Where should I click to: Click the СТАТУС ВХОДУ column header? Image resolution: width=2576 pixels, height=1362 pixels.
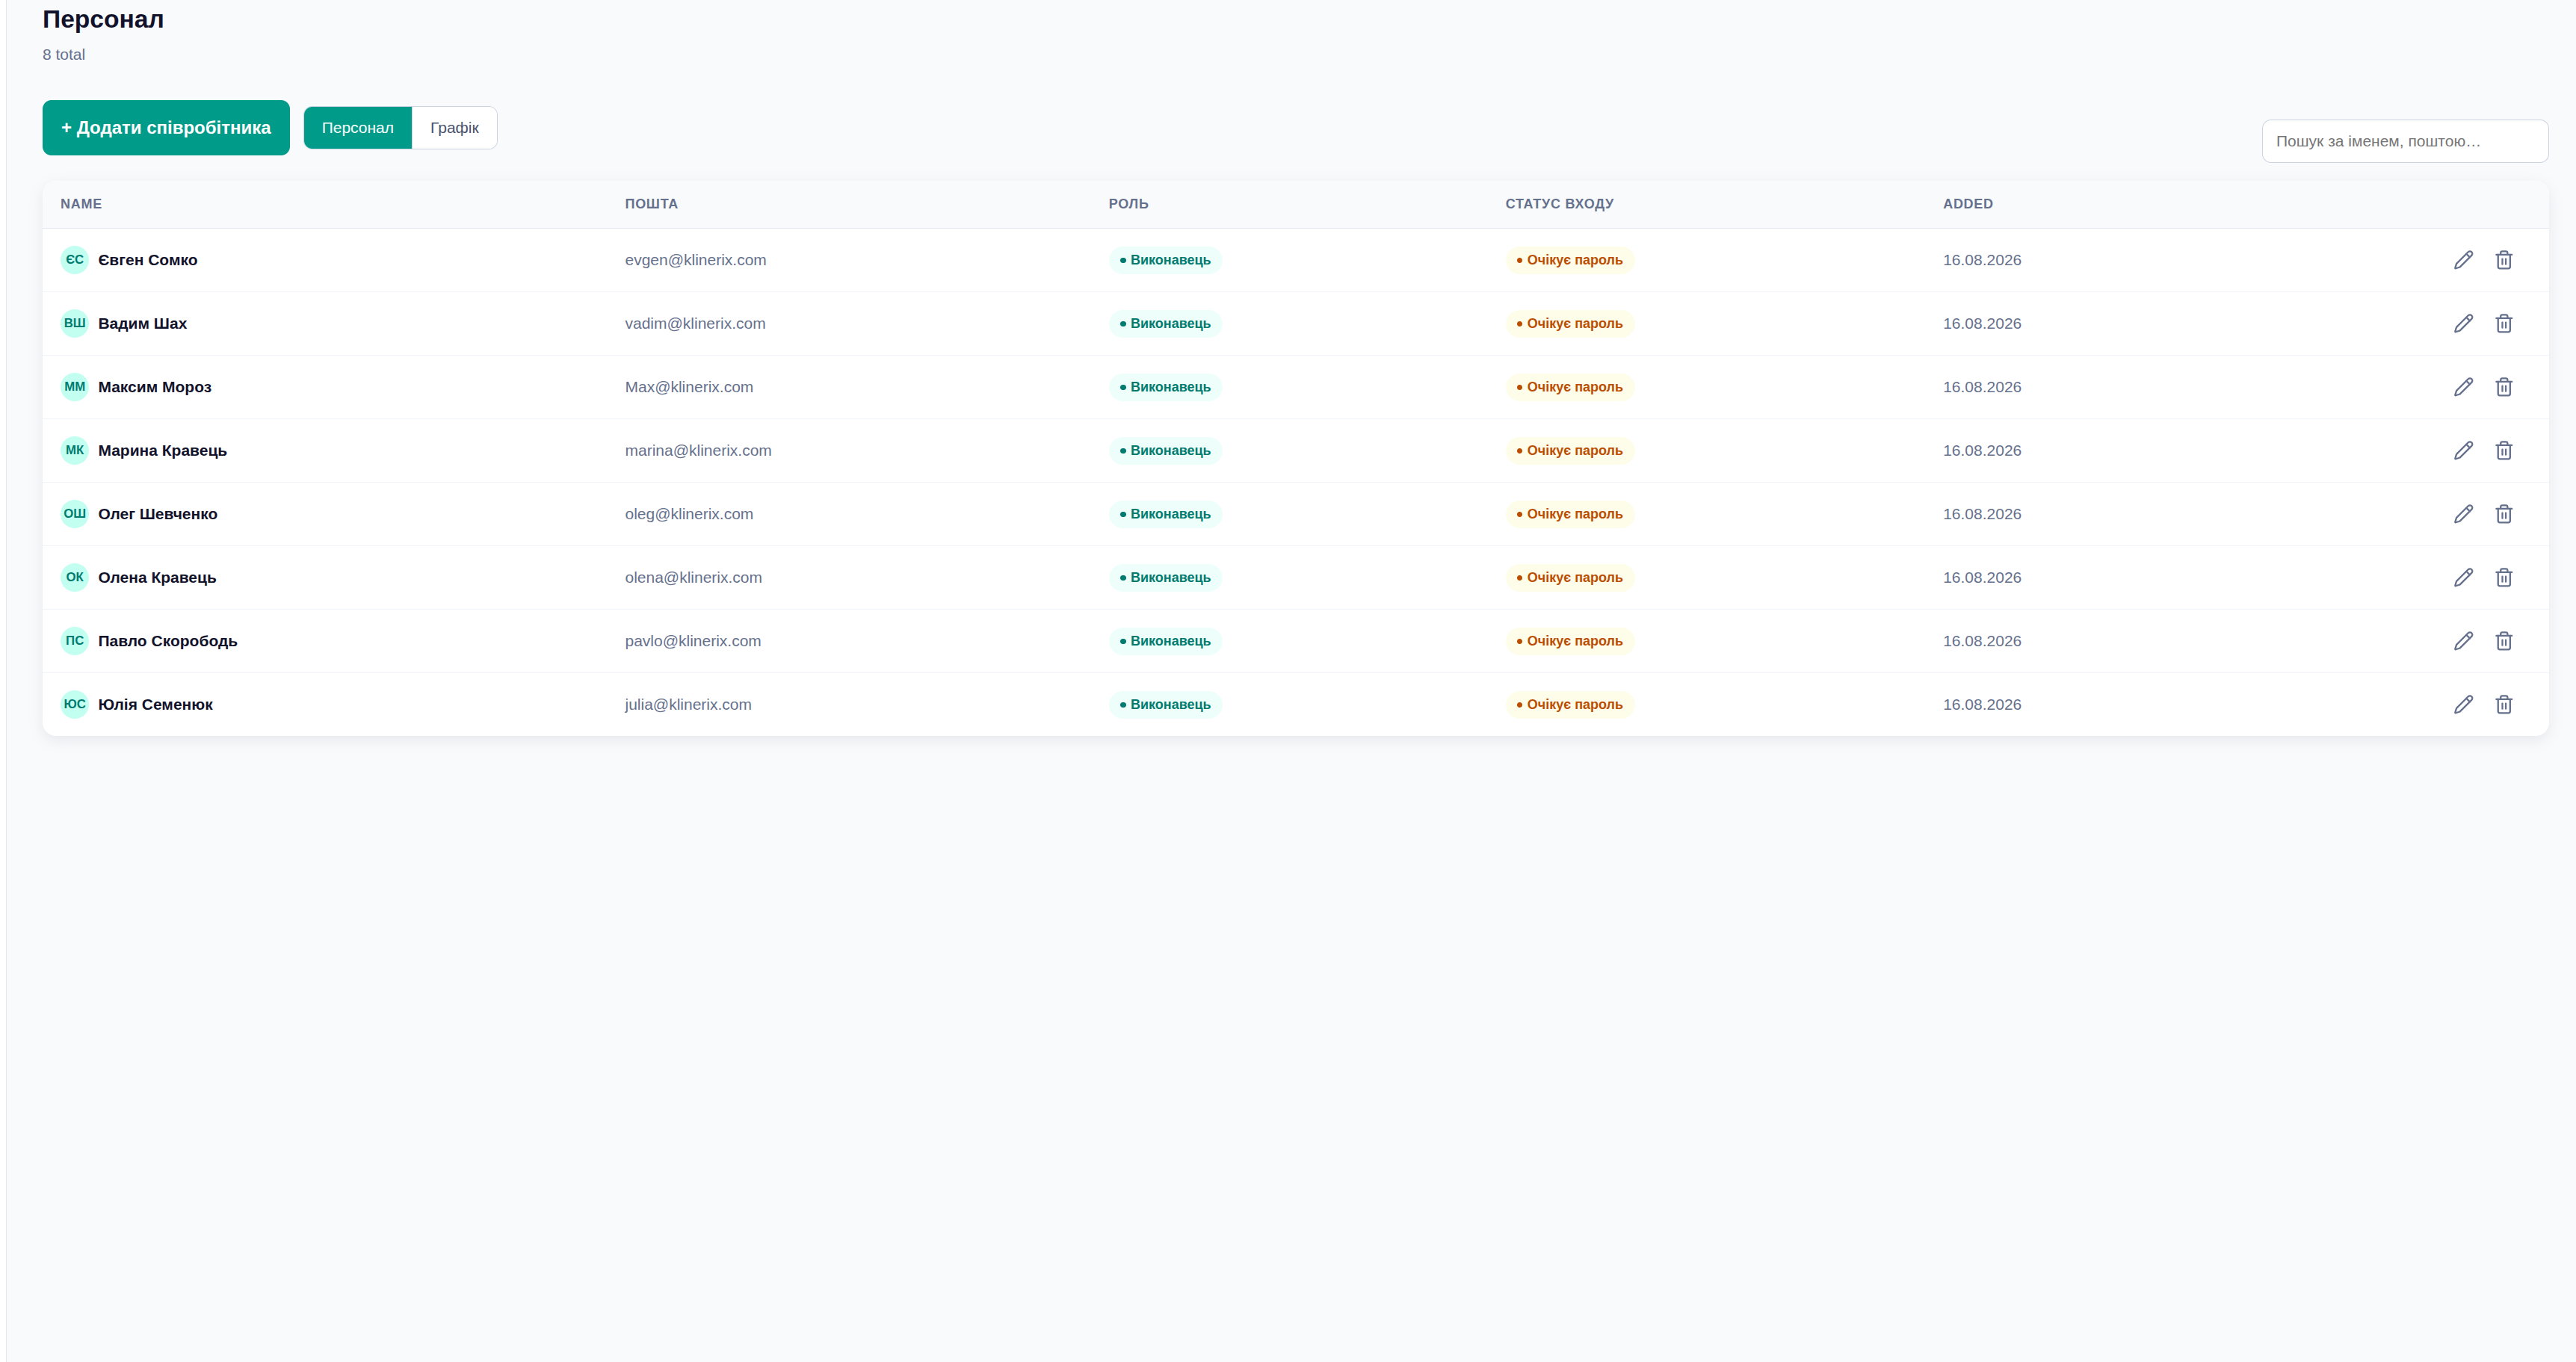[x=1559, y=204]
